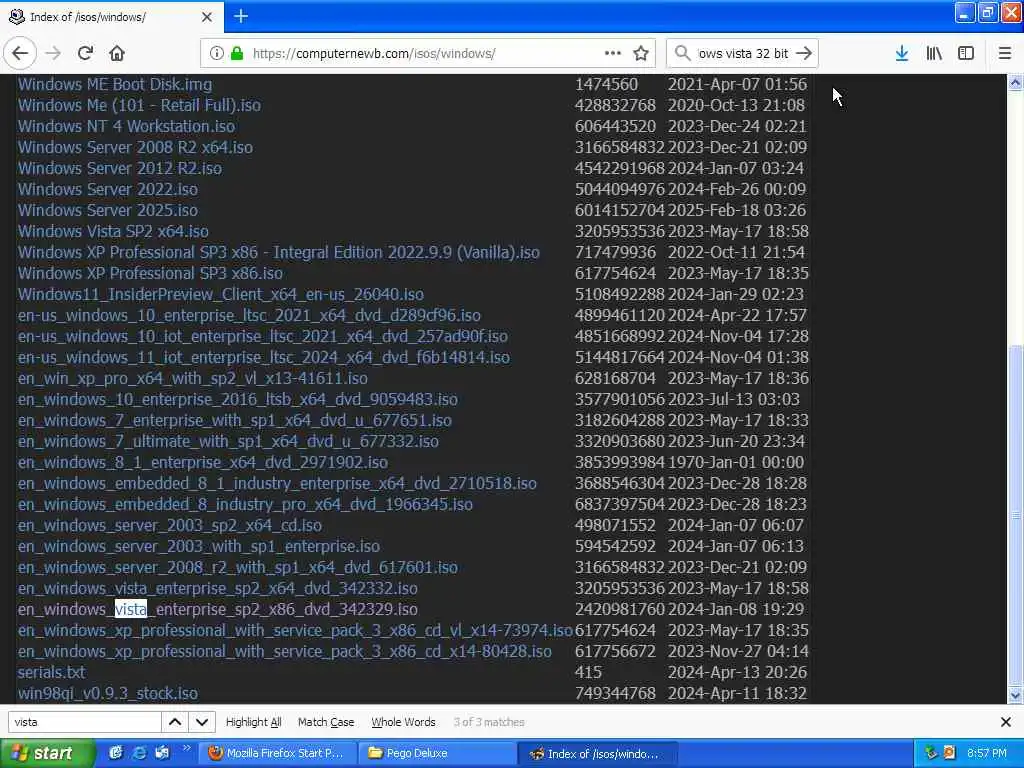
Task: Click the scrollbar up arrow
Action: [x=1015, y=83]
